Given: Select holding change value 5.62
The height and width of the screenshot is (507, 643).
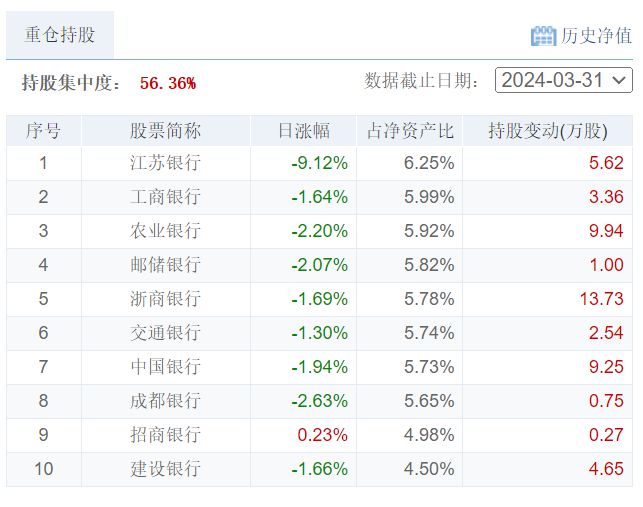Looking at the screenshot, I should click(x=607, y=163).
